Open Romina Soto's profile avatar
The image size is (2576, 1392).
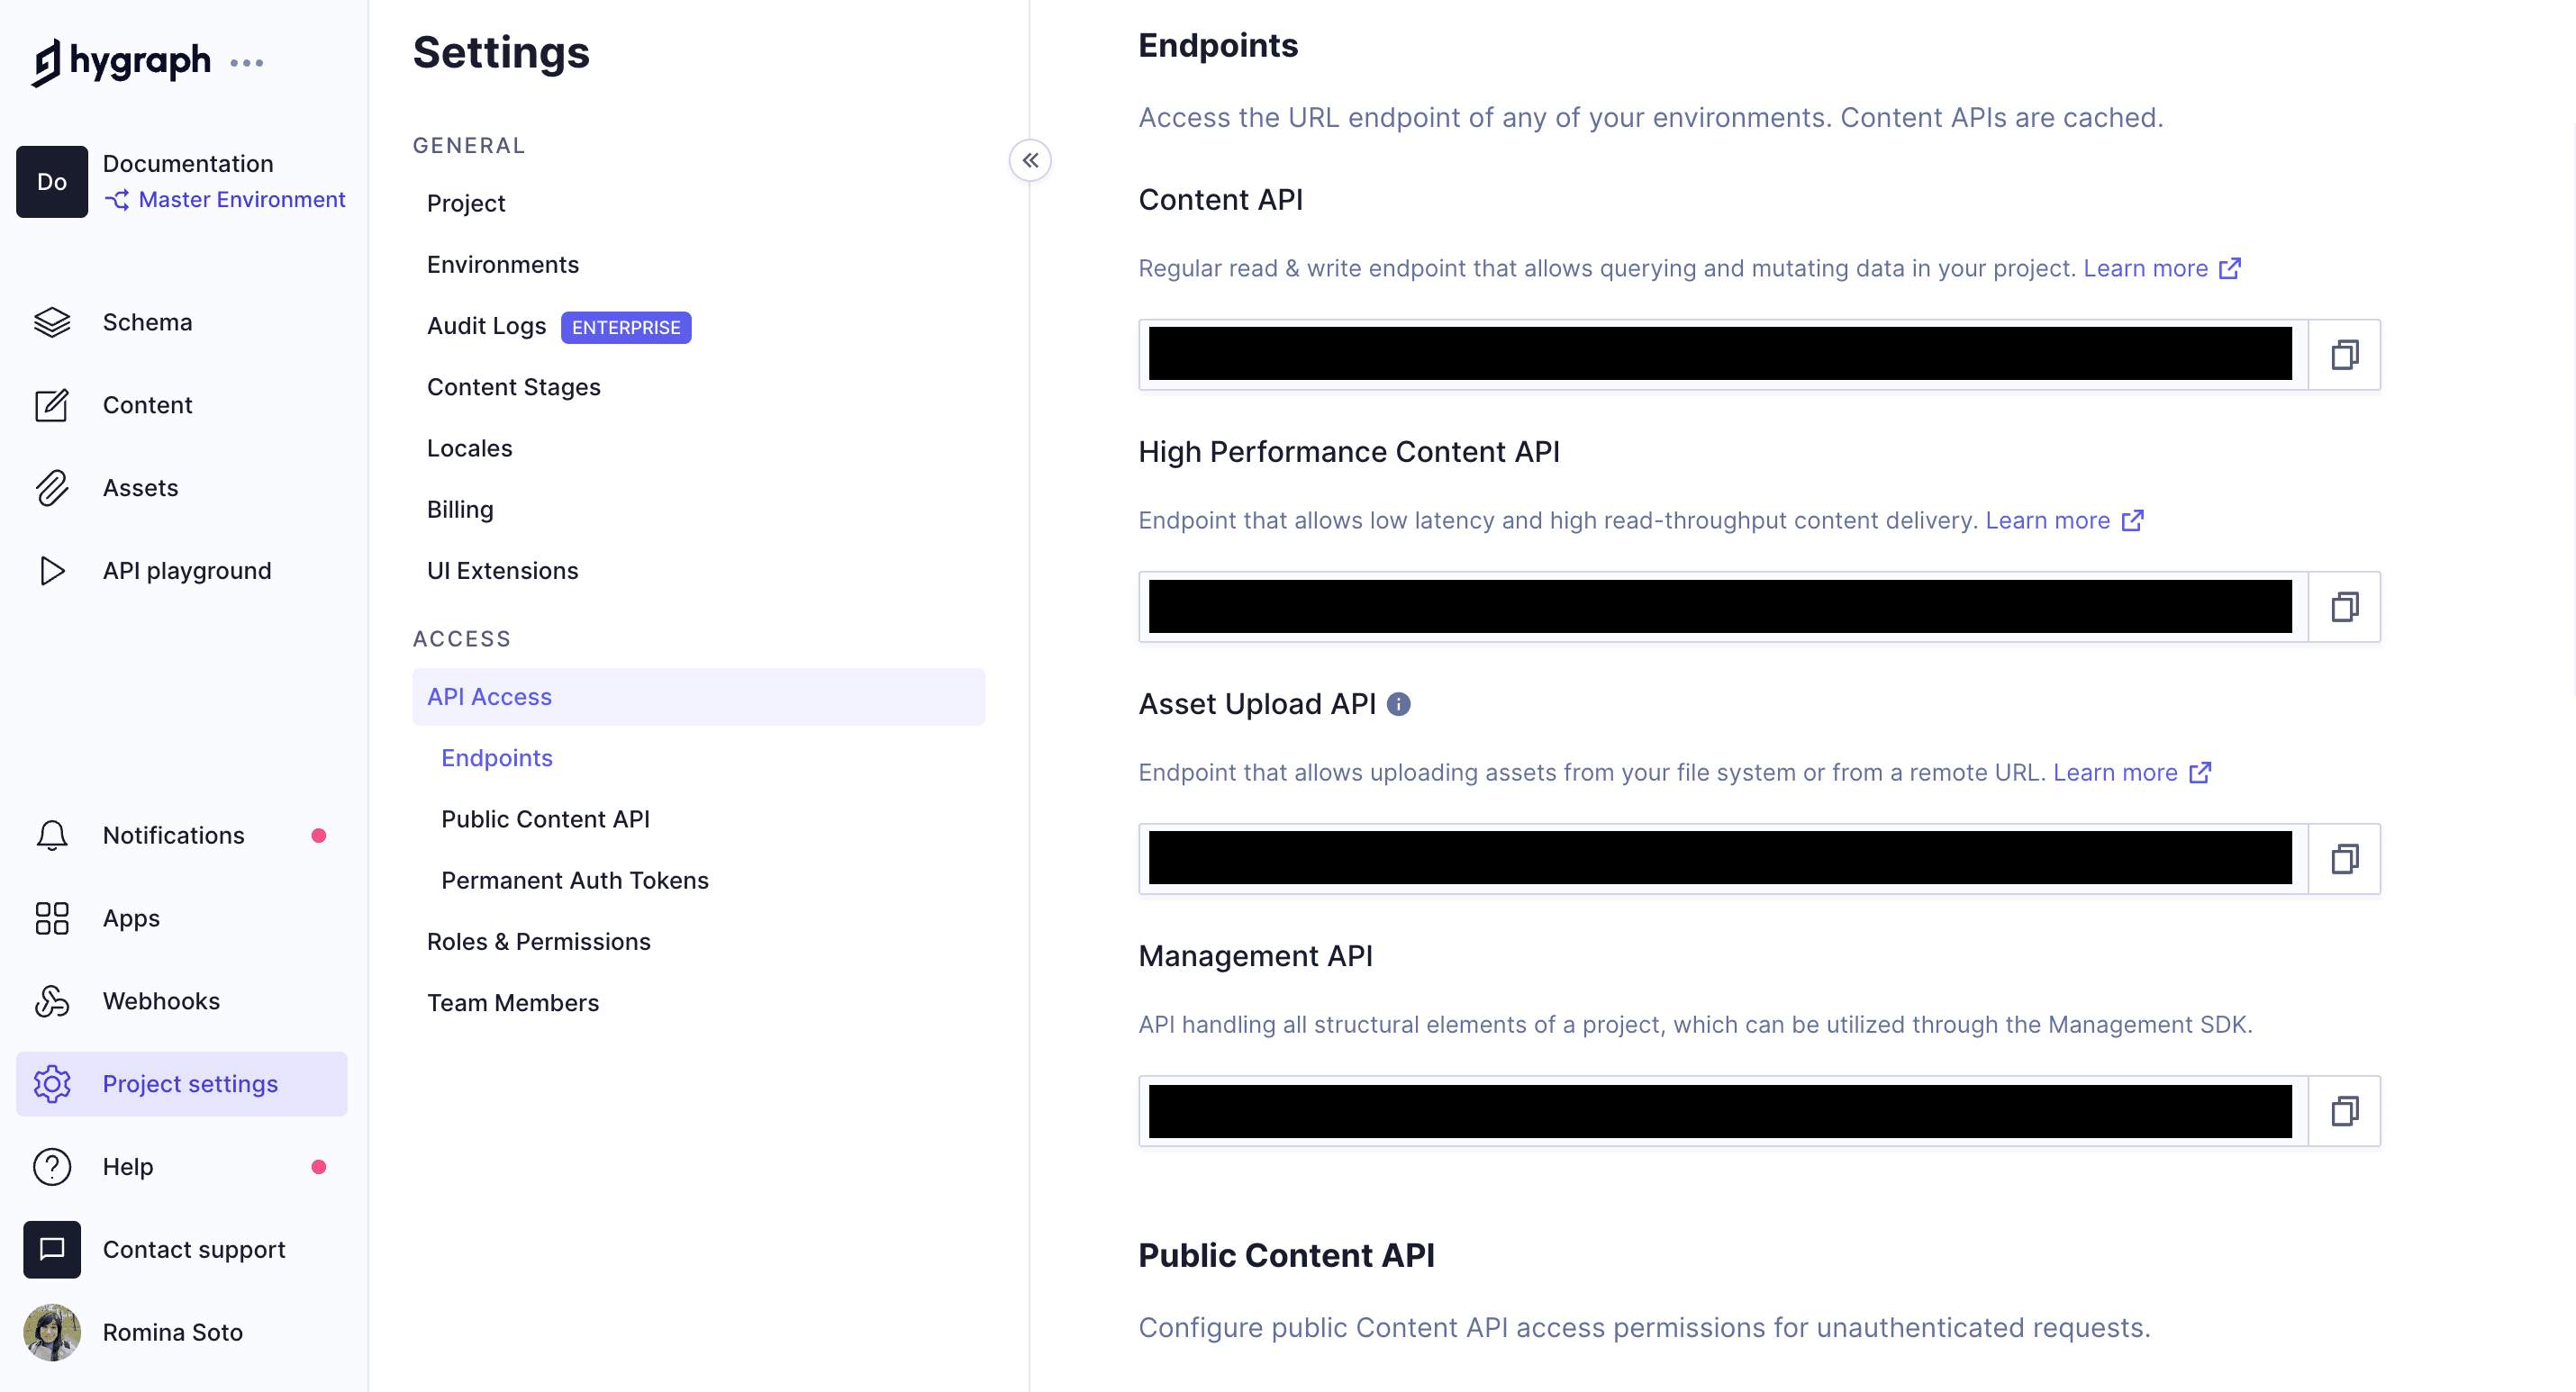tap(52, 1331)
